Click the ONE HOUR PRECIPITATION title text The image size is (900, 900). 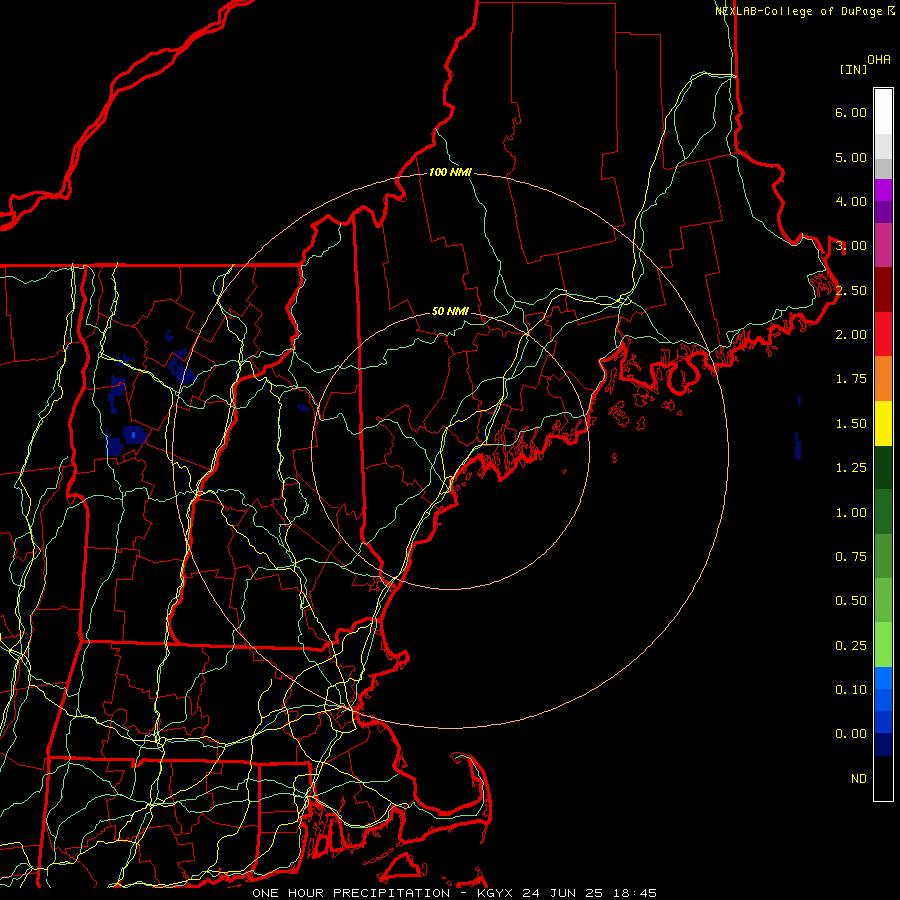click(x=351, y=893)
